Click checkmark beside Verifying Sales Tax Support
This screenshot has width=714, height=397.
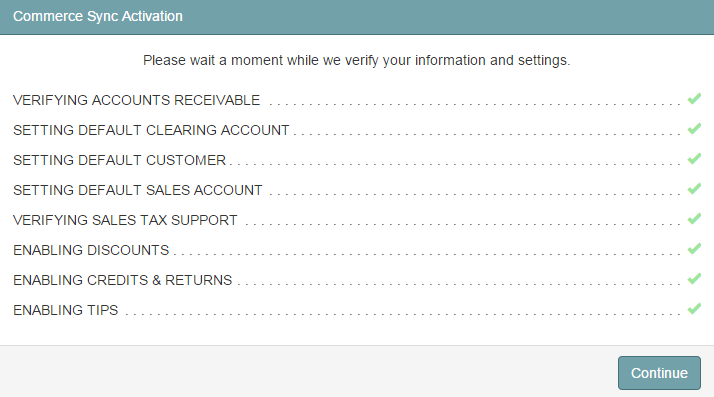click(694, 219)
